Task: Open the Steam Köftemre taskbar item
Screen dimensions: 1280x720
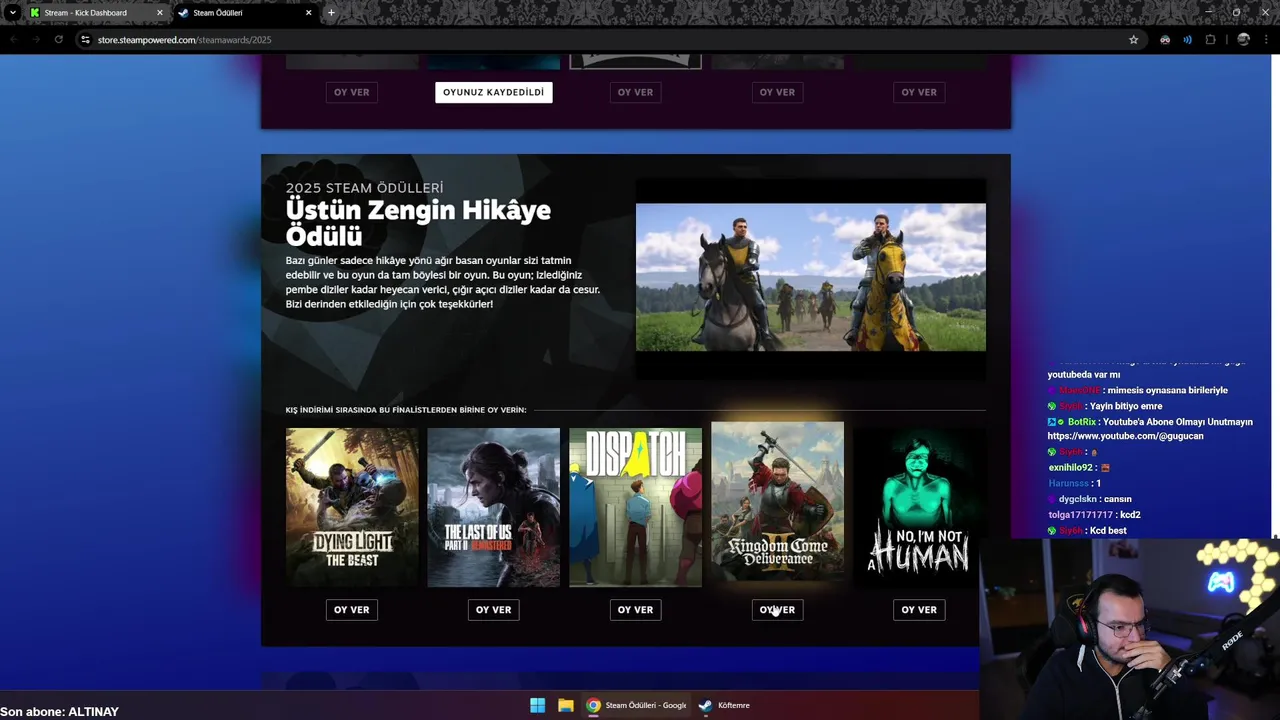Action: tap(725, 705)
